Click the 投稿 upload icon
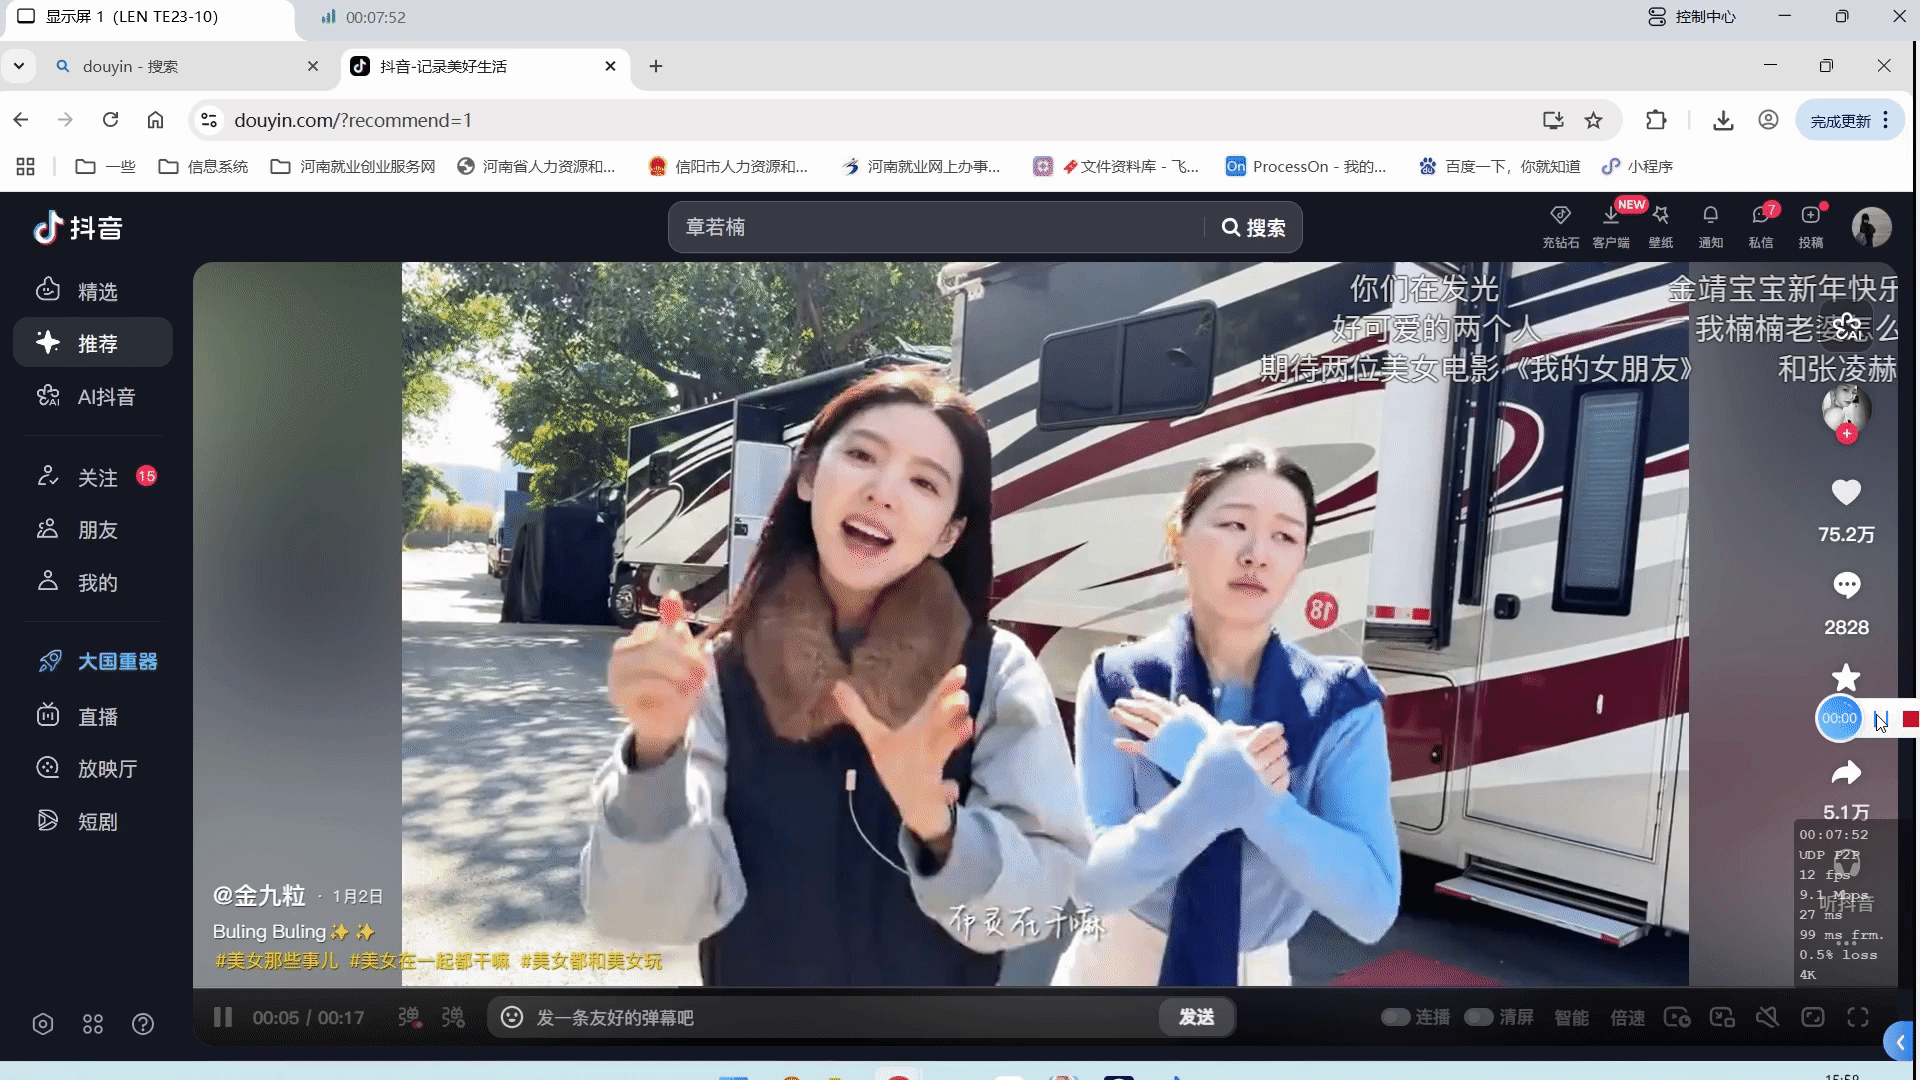Image resolution: width=1920 pixels, height=1080 pixels. tap(1810, 216)
